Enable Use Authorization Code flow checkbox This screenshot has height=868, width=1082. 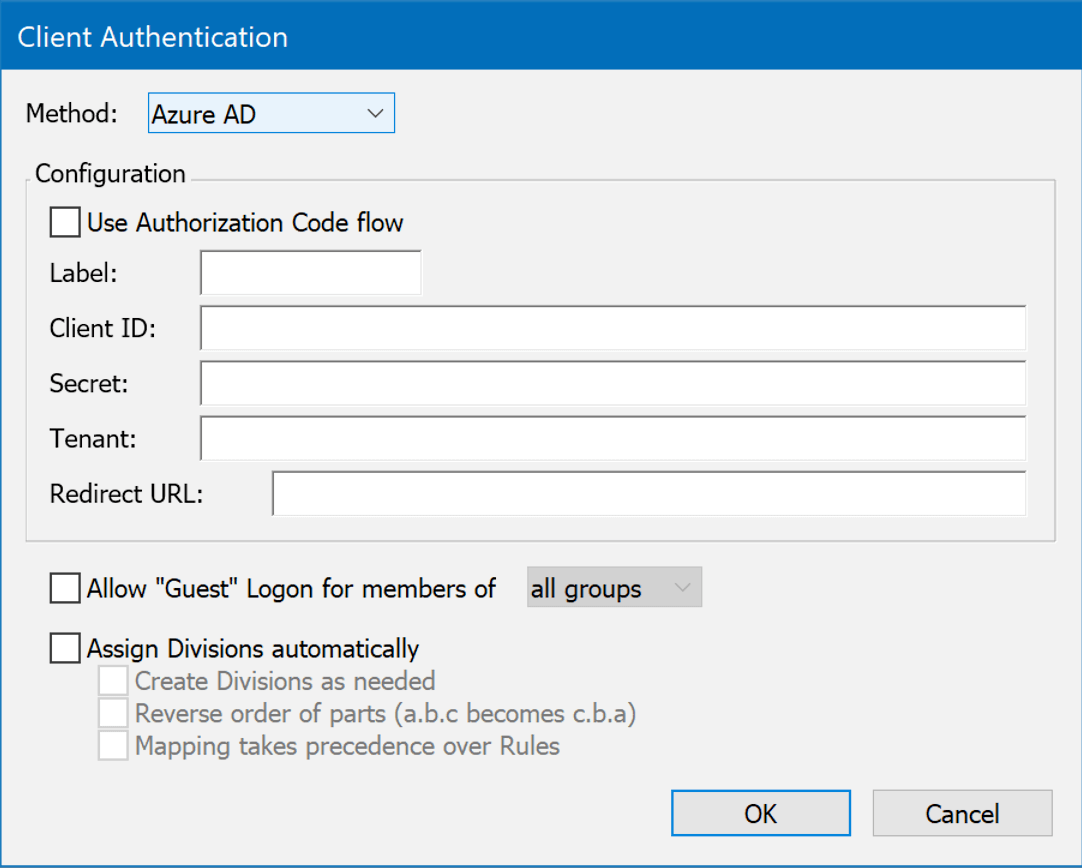(66, 222)
